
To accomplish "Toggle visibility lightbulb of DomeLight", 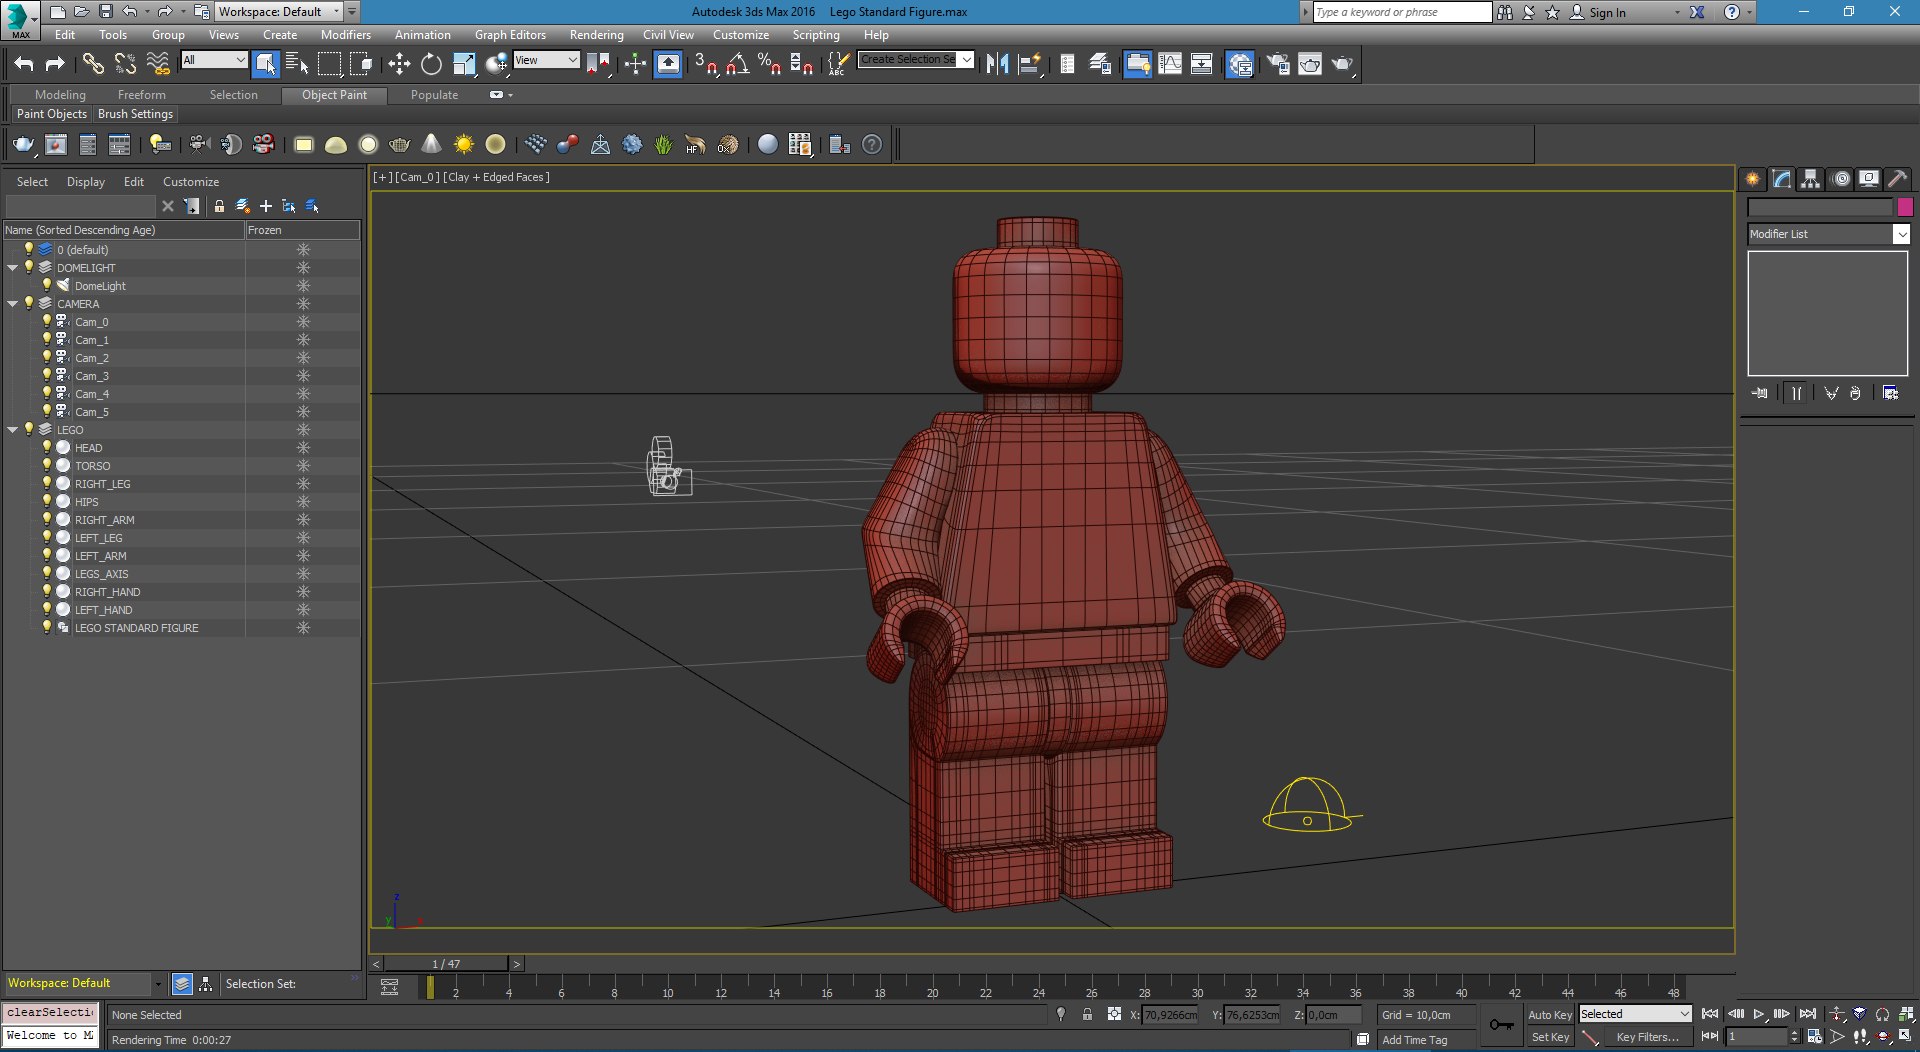I will (47, 285).
